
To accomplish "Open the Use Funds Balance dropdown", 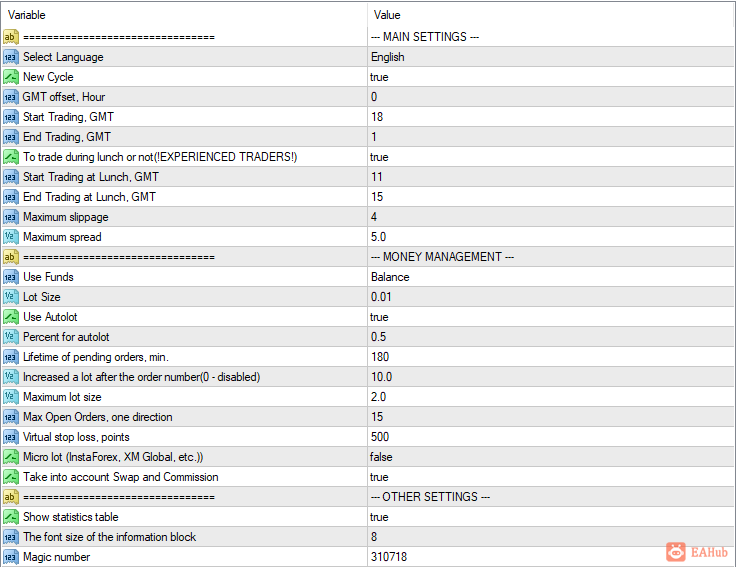I will coord(390,277).
